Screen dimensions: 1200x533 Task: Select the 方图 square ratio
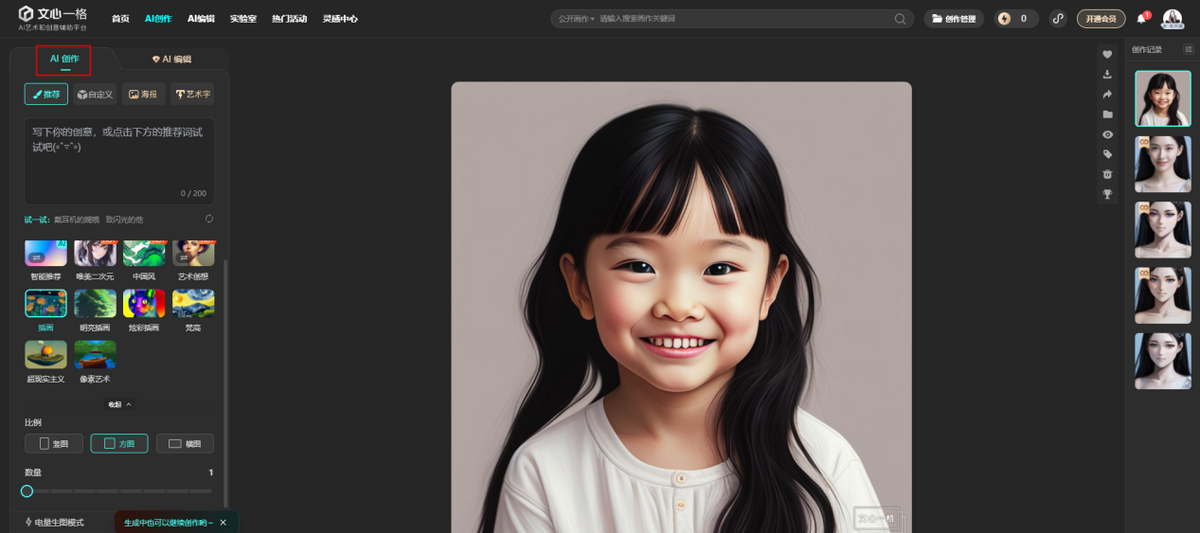119,443
